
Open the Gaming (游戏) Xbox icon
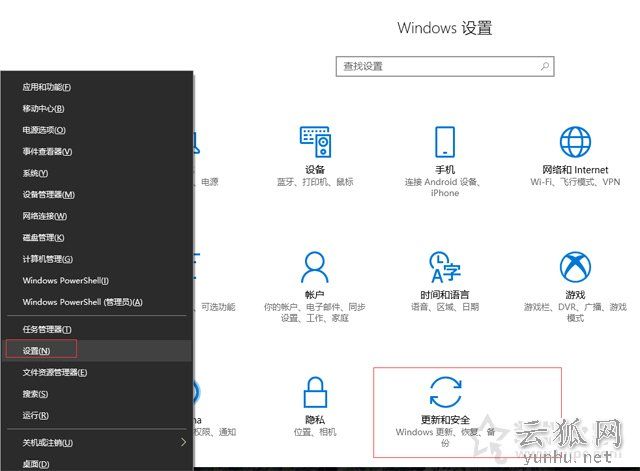[575, 267]
